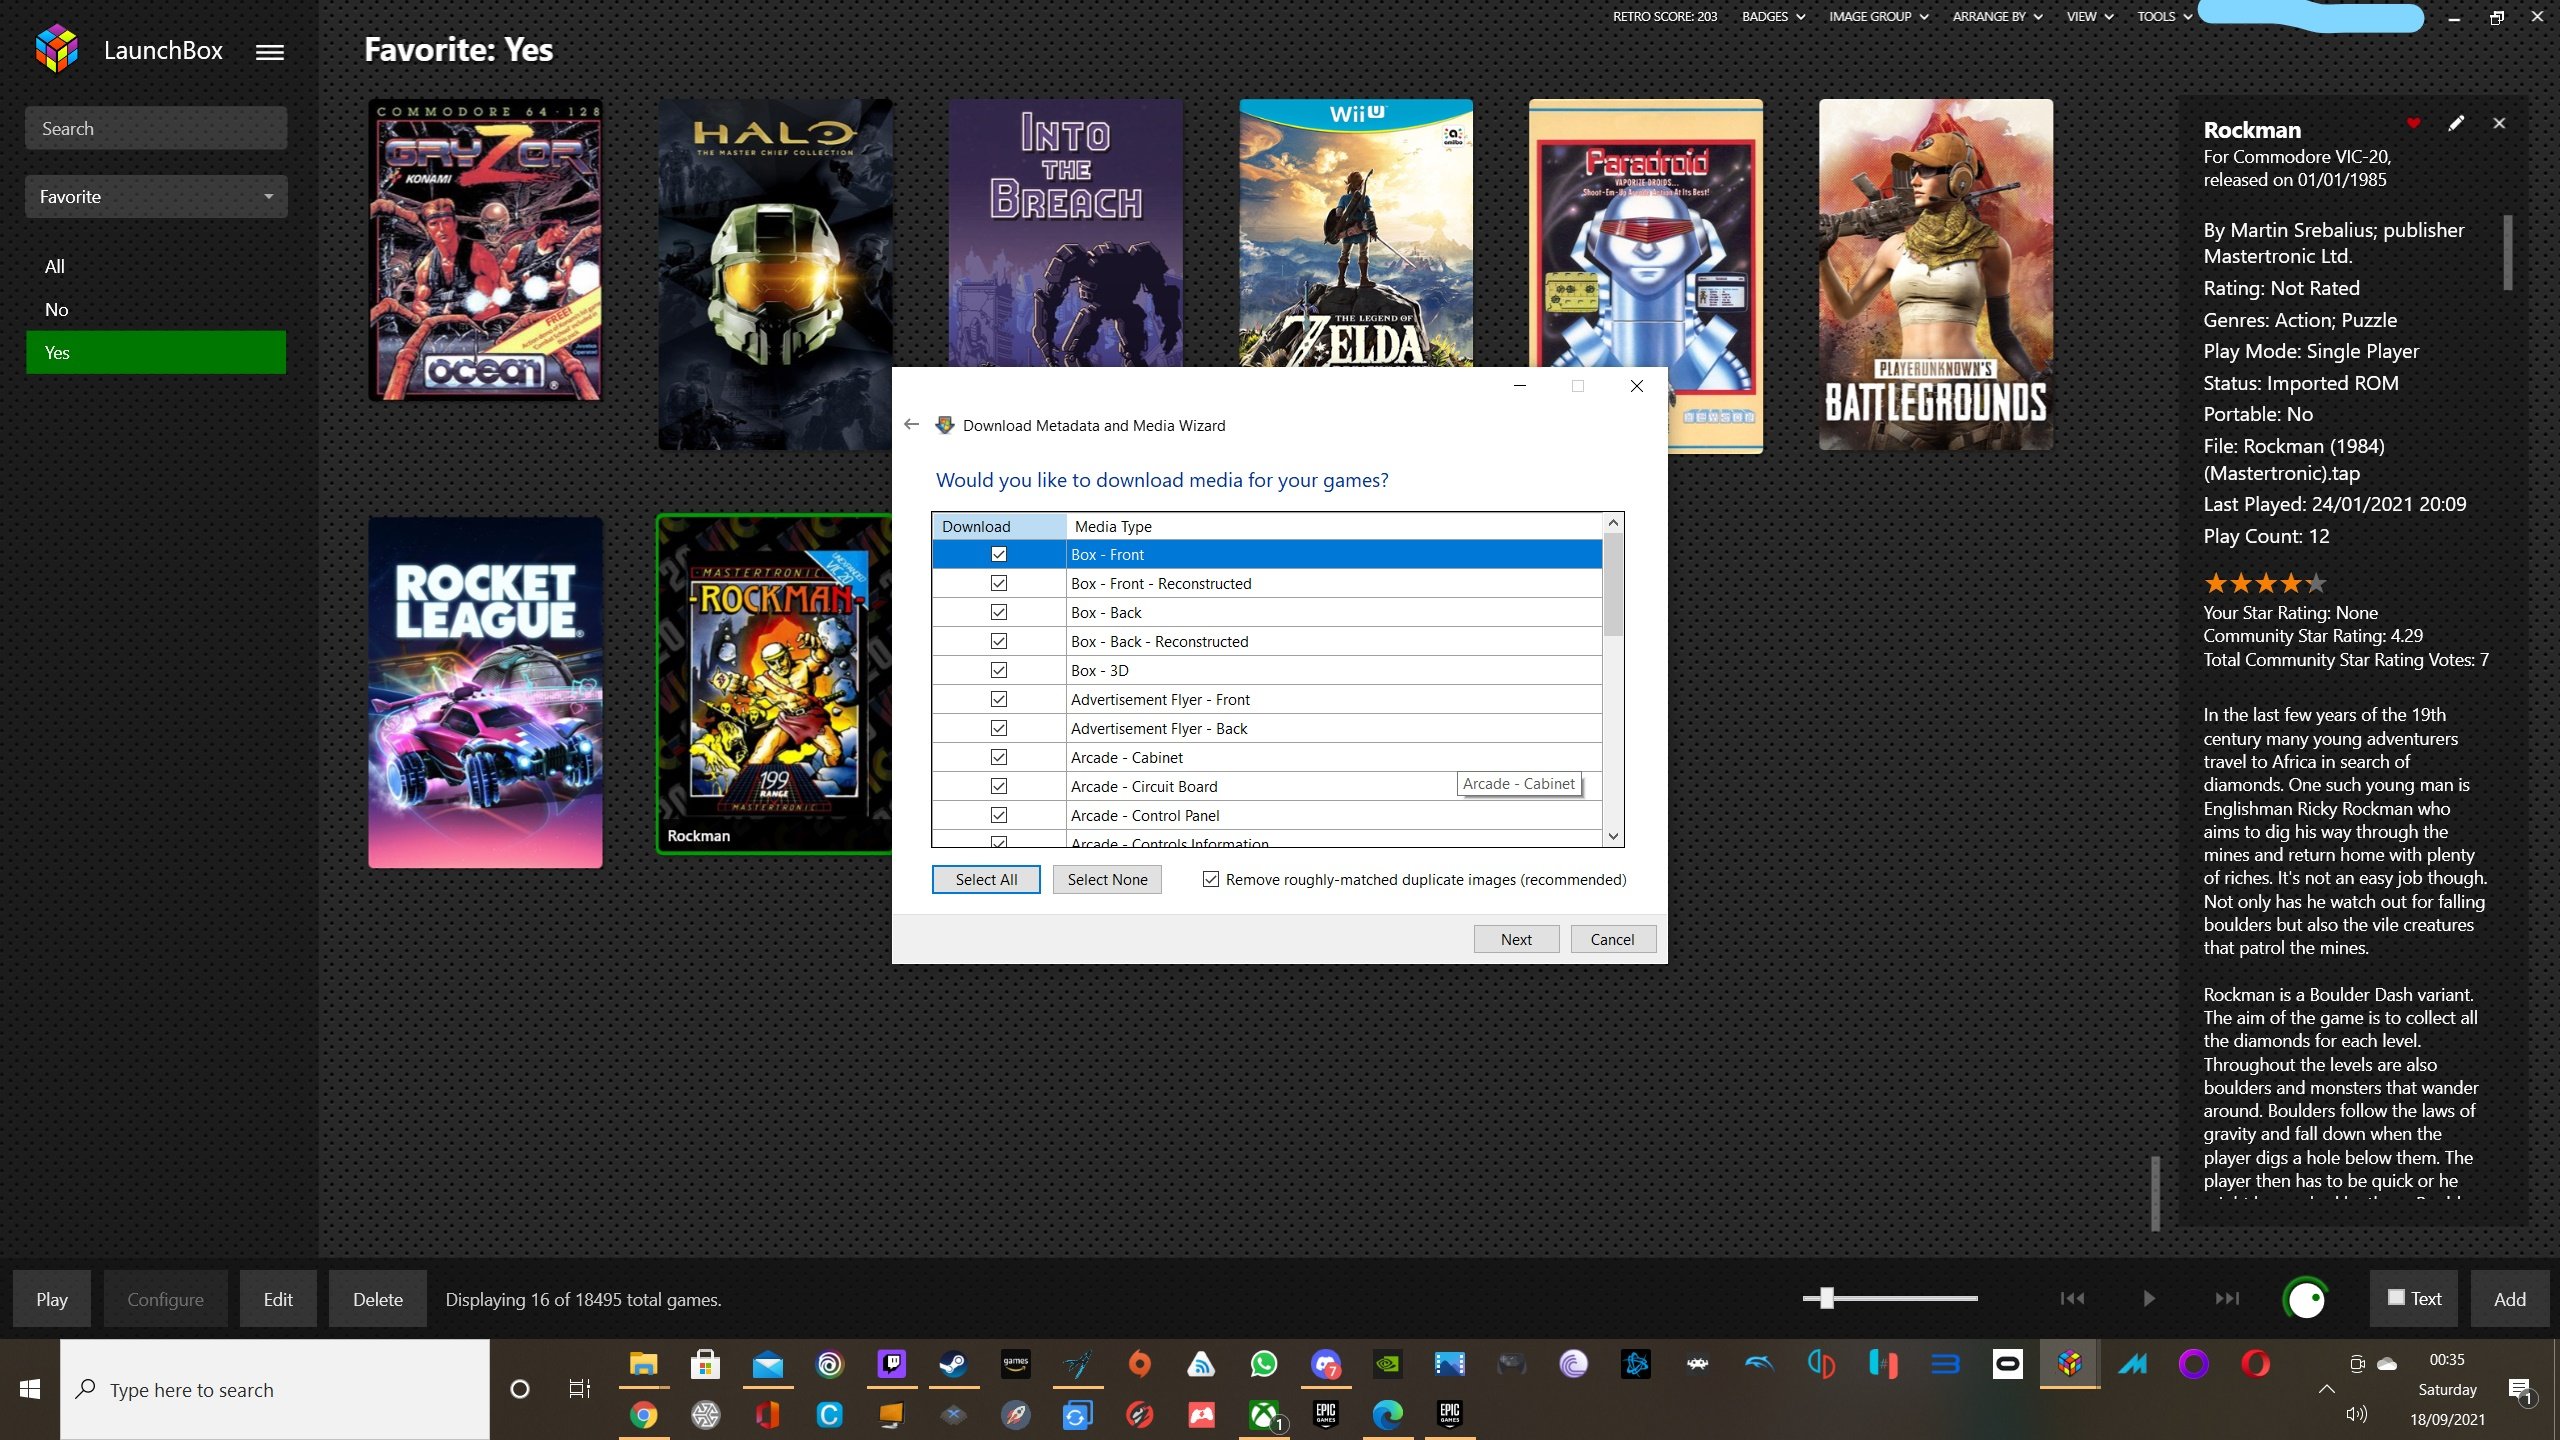
Task: Click the pencil edit icon in details panel
Action: point(2456,123)
